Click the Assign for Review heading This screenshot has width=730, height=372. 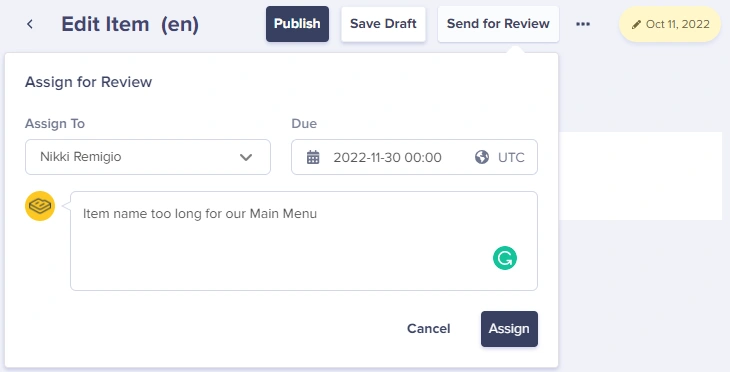[x=88, y=82]
